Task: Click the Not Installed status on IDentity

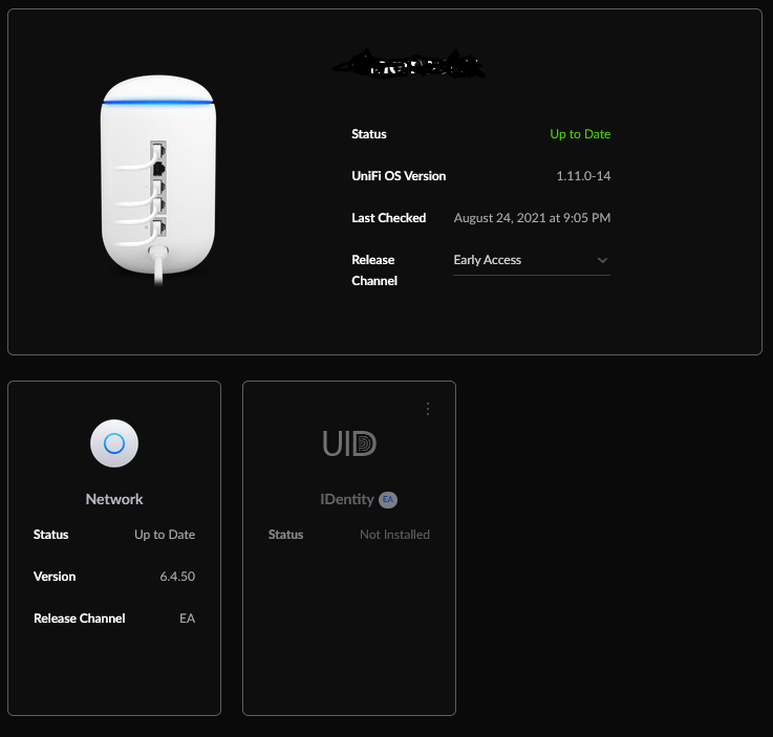Action: coord(394,534)
